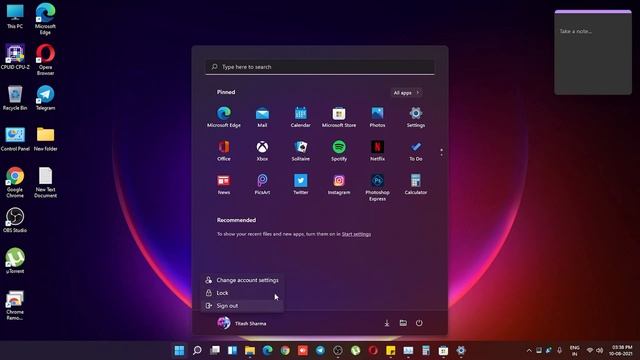The height and width of the screenshot is (360, 640).
Task: Open Spotify from pinned apps
Action: [339, 150]
